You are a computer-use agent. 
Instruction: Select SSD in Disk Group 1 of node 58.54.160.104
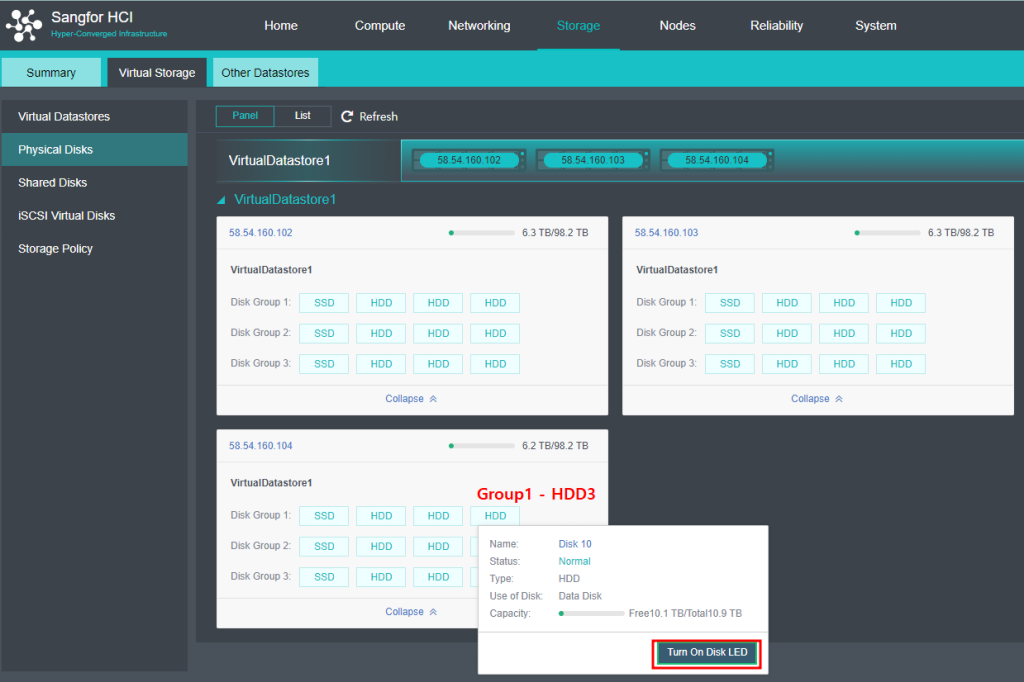click(x=324, y=516)
